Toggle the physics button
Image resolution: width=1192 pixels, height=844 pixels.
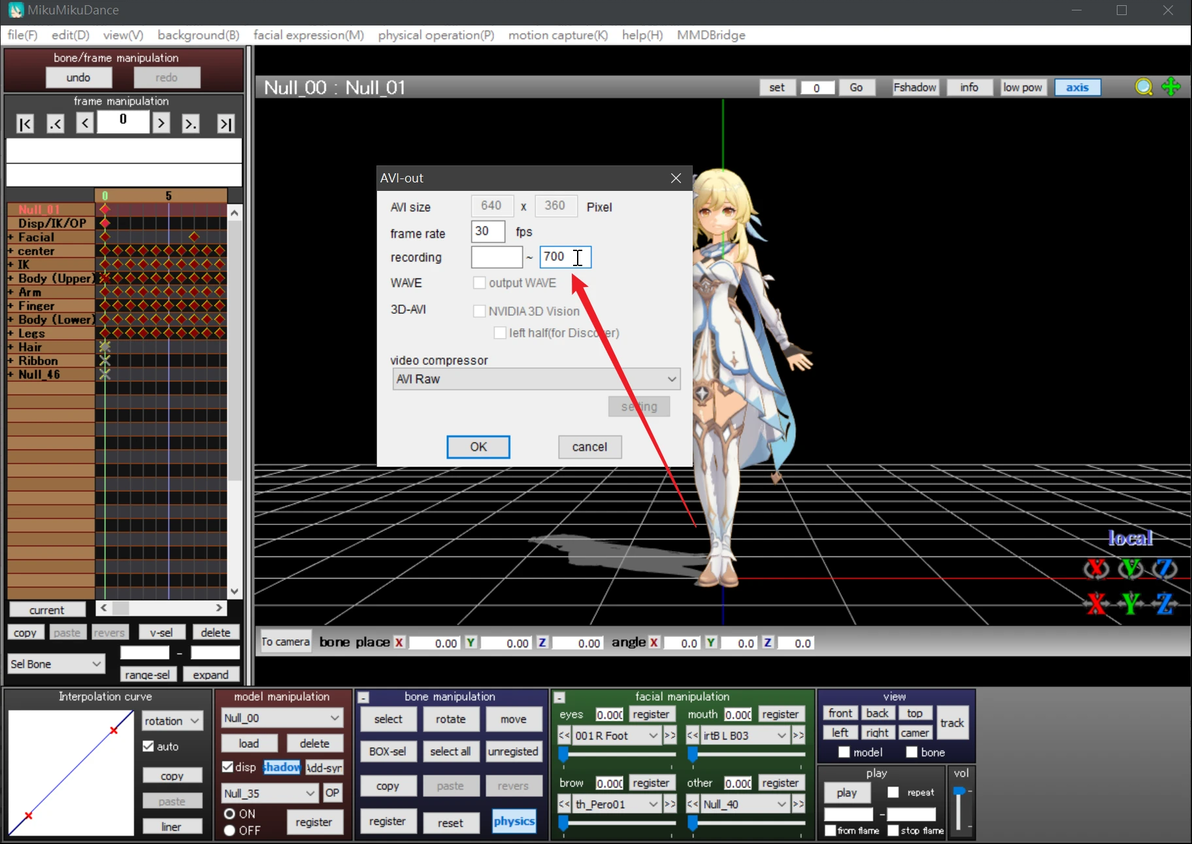pyautogui.click(x=514, y=821)
